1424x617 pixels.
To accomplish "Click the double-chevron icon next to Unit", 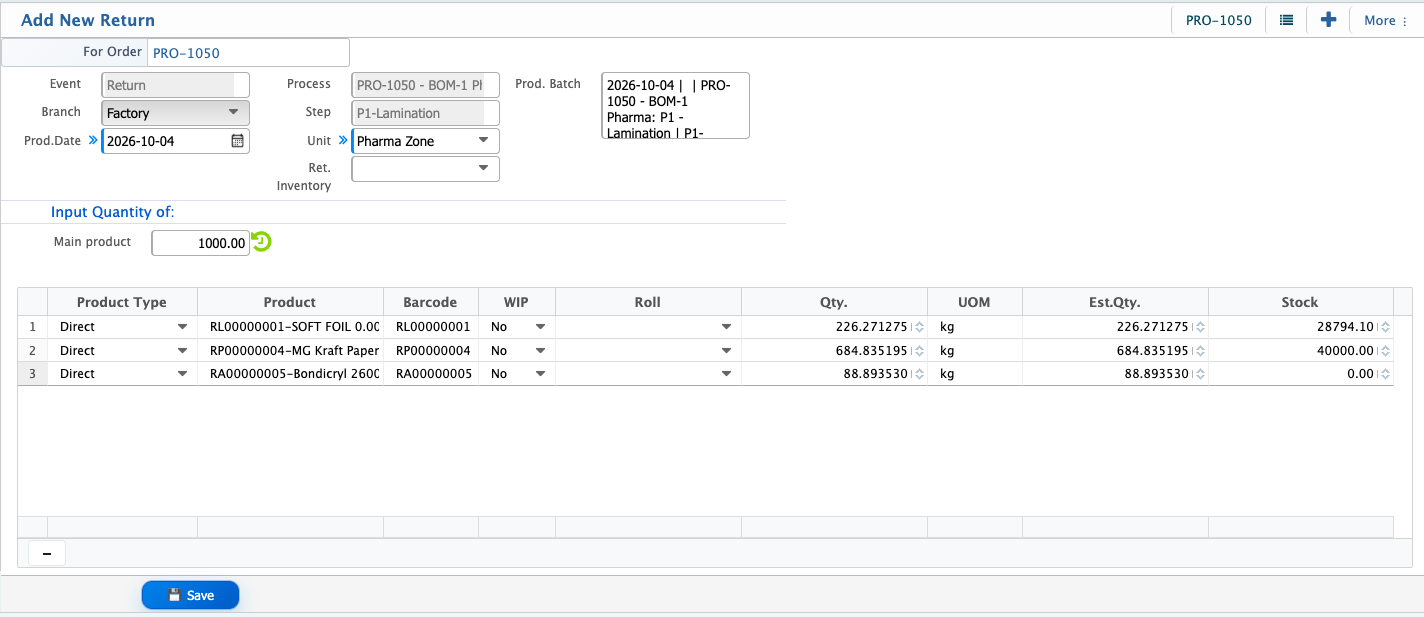I will [343, 141].
